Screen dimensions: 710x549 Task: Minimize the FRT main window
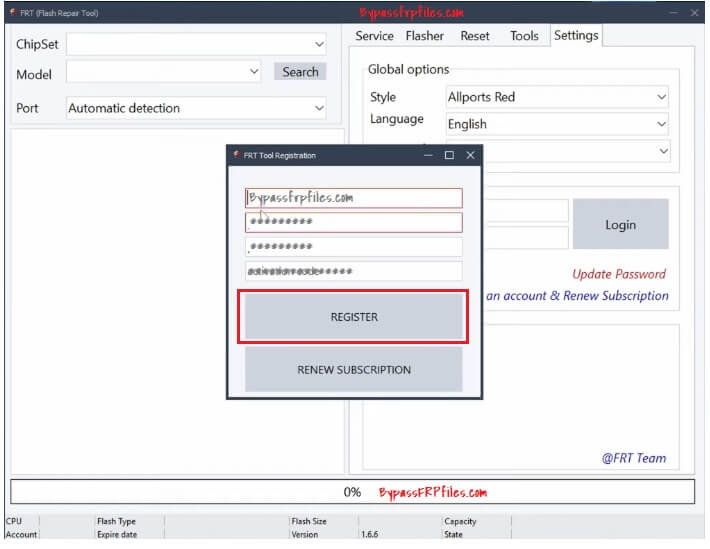(x=673, y=13)
